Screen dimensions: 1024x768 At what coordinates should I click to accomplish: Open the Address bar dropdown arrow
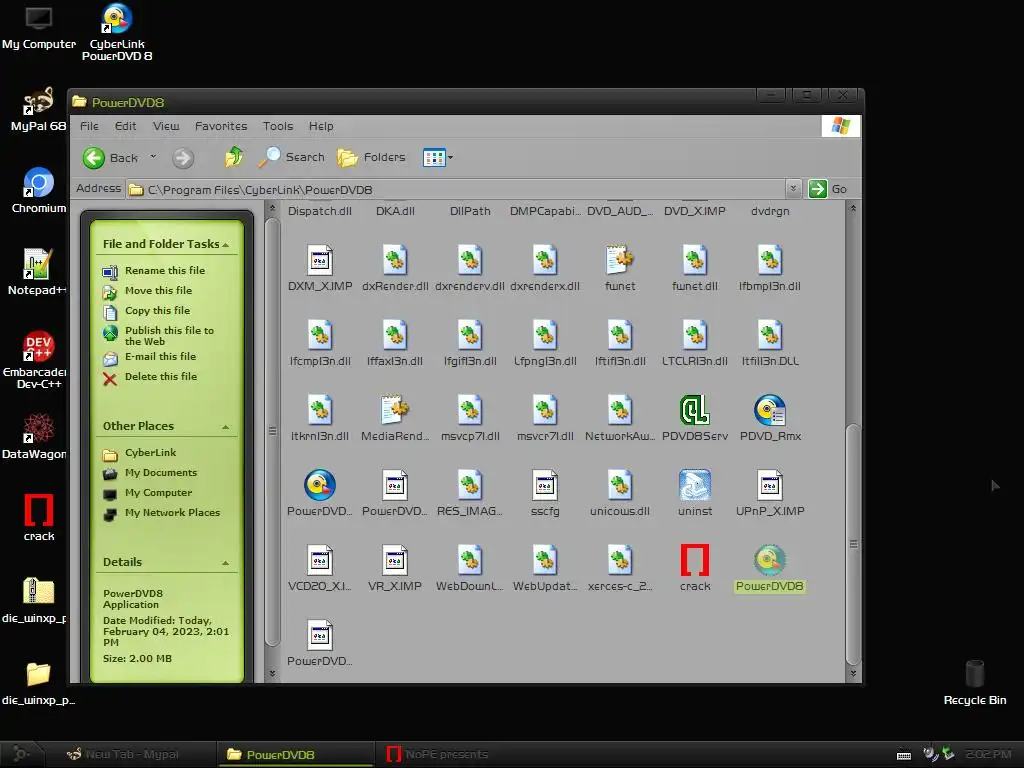pos(793,189)
